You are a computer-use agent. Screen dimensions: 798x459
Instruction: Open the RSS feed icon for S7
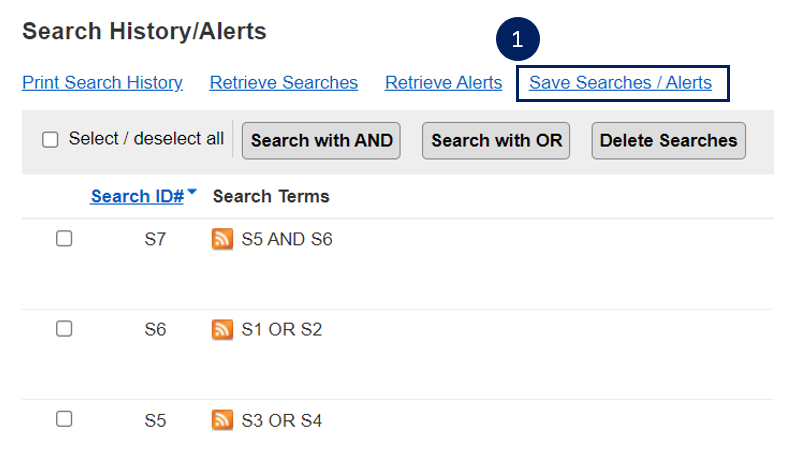coord(222,239)
